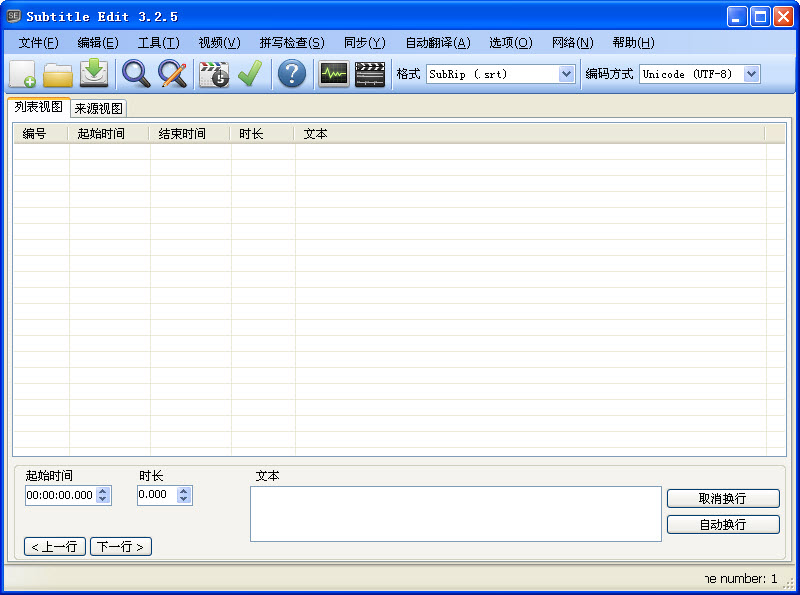The width and height of the screenshot is (800, 595).
Task: Open Help blue question mark icon
Action: 292,73
